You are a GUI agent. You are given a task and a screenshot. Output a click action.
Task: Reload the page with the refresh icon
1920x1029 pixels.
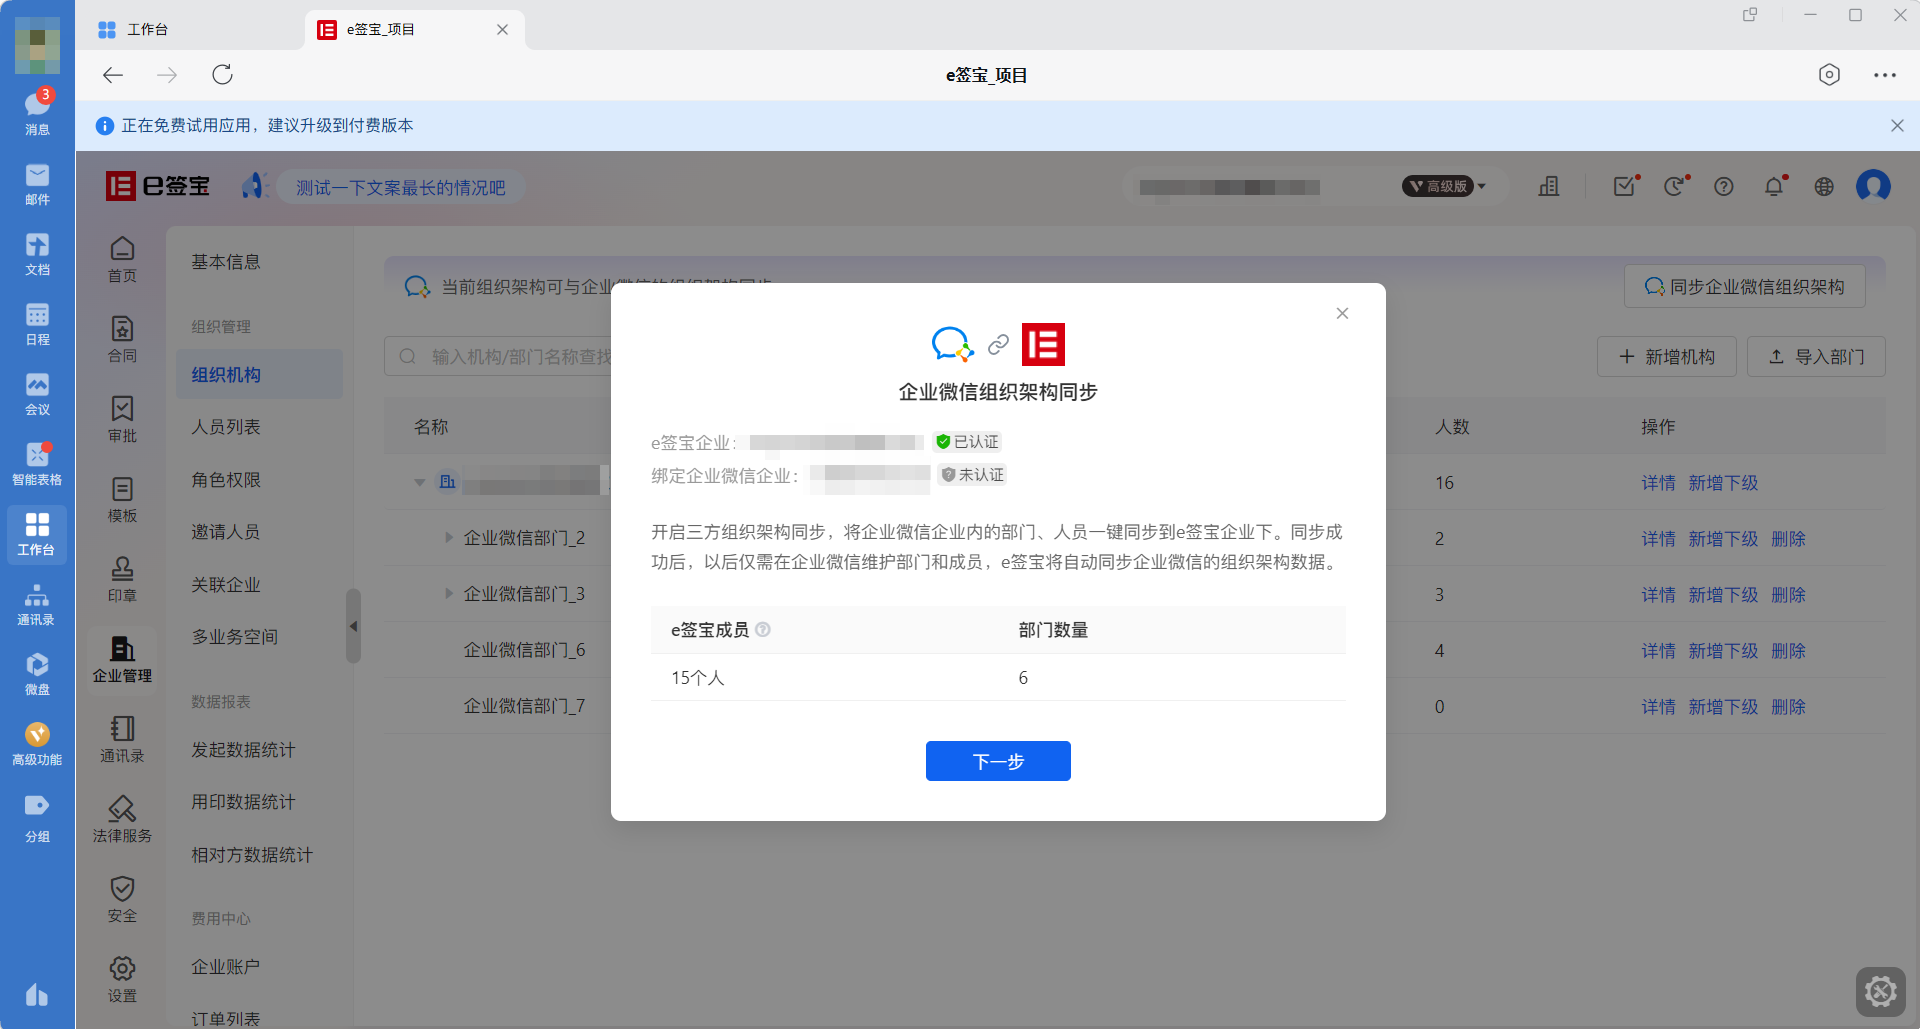pos(222,75)
